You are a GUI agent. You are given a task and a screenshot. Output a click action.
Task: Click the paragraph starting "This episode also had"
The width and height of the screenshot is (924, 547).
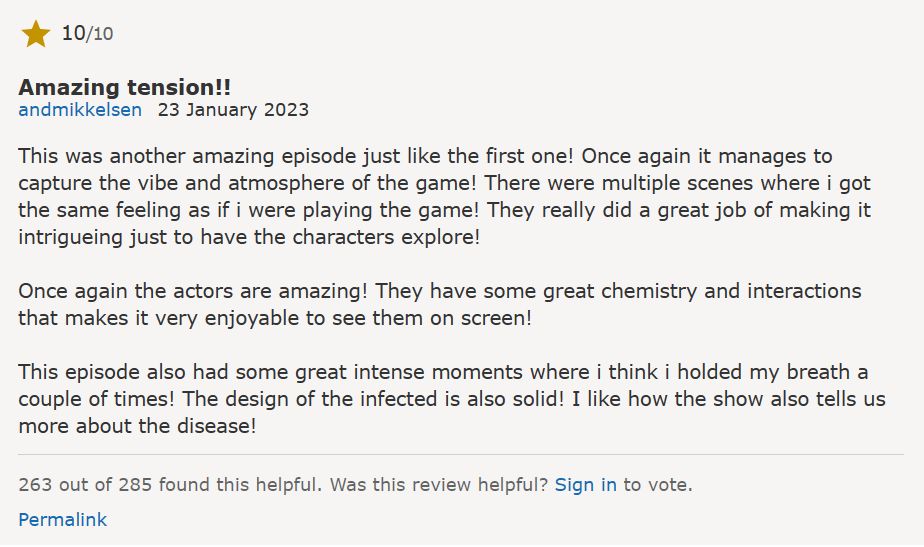pyautogui.click(x=451, y=399)
